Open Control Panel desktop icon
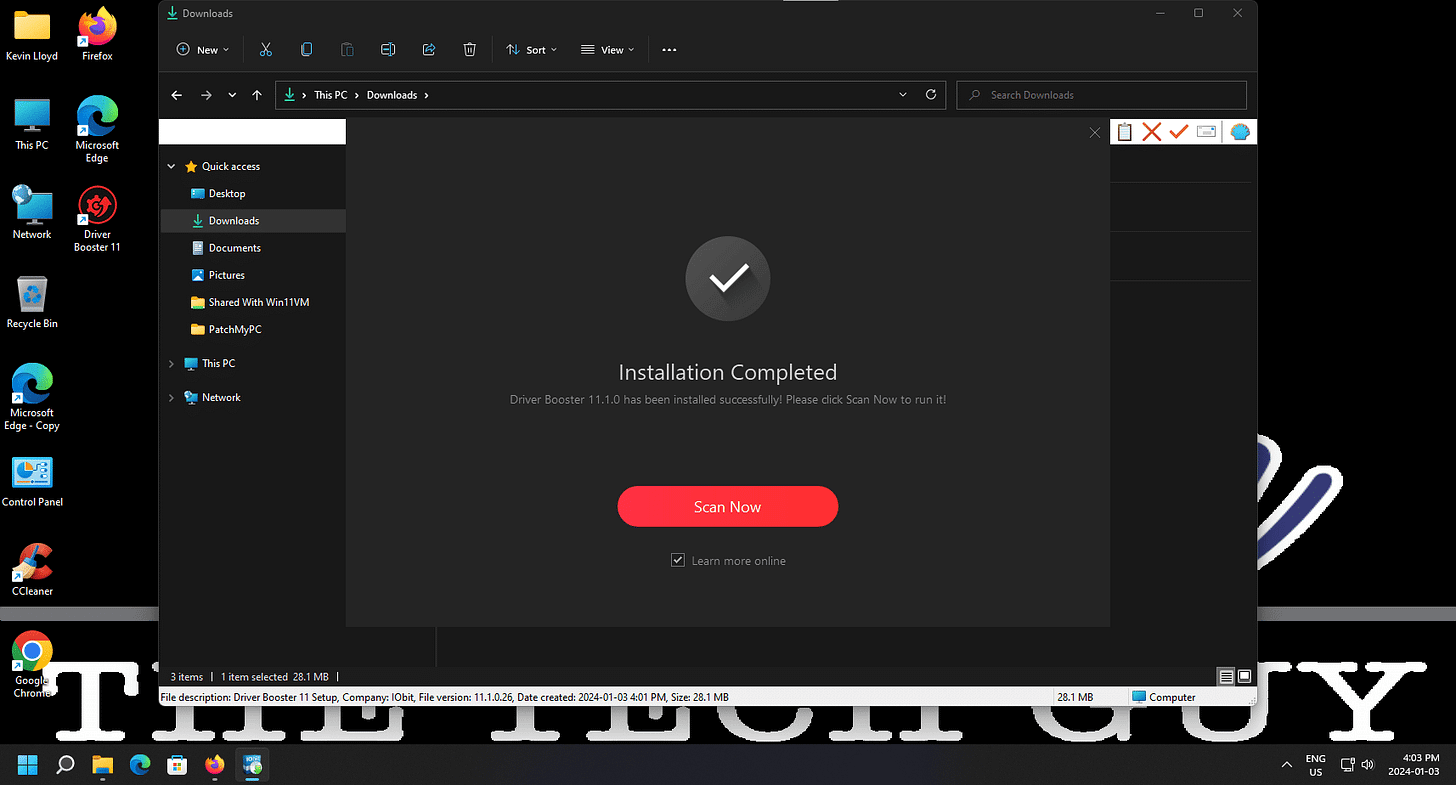Viewport: 1456px width, 785px height. (x=32, y=480)
